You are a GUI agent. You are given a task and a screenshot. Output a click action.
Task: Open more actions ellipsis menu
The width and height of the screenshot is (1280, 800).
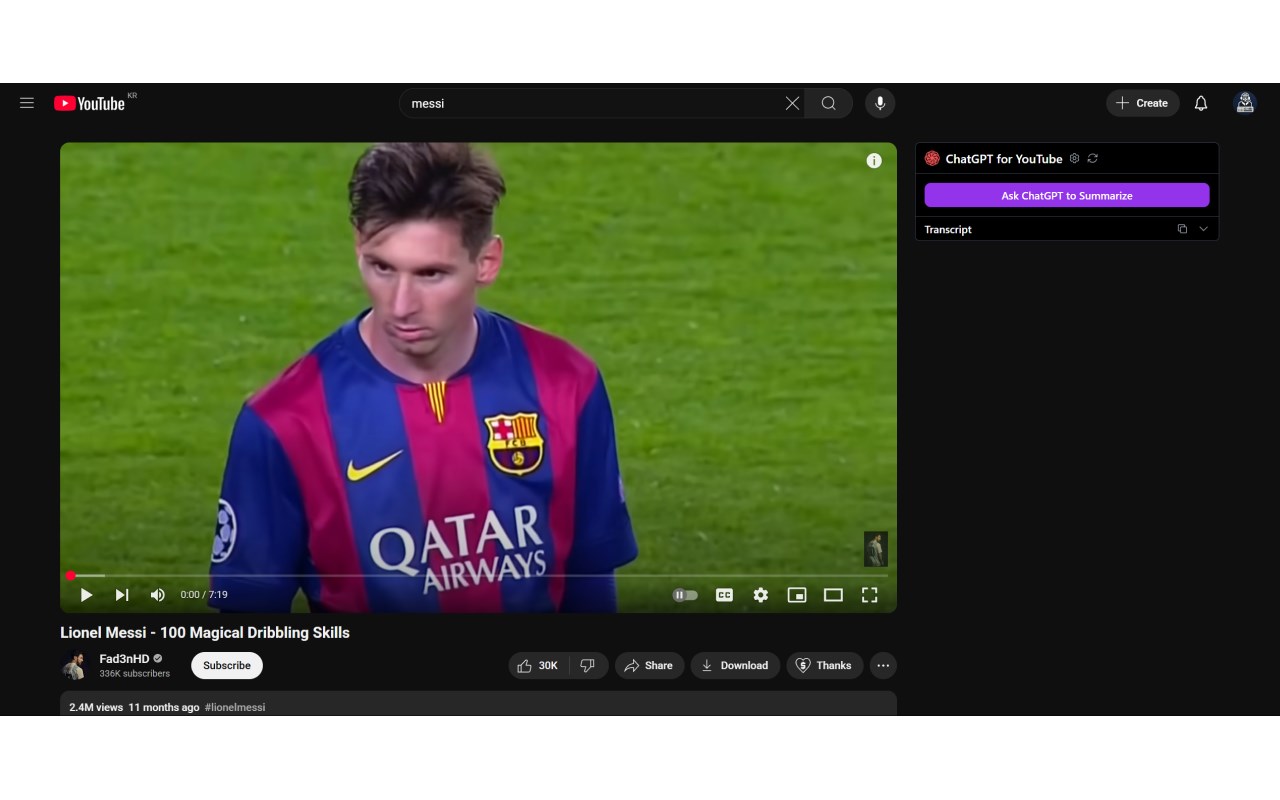point(883,666)
